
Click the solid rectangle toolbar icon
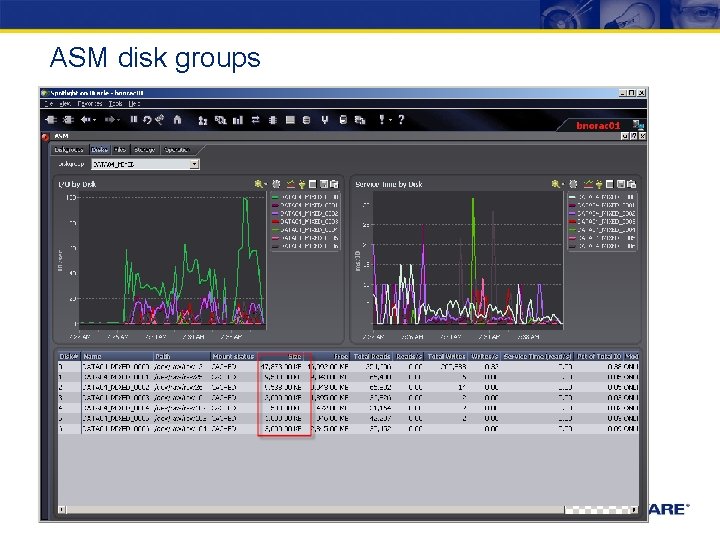(290, 120)
